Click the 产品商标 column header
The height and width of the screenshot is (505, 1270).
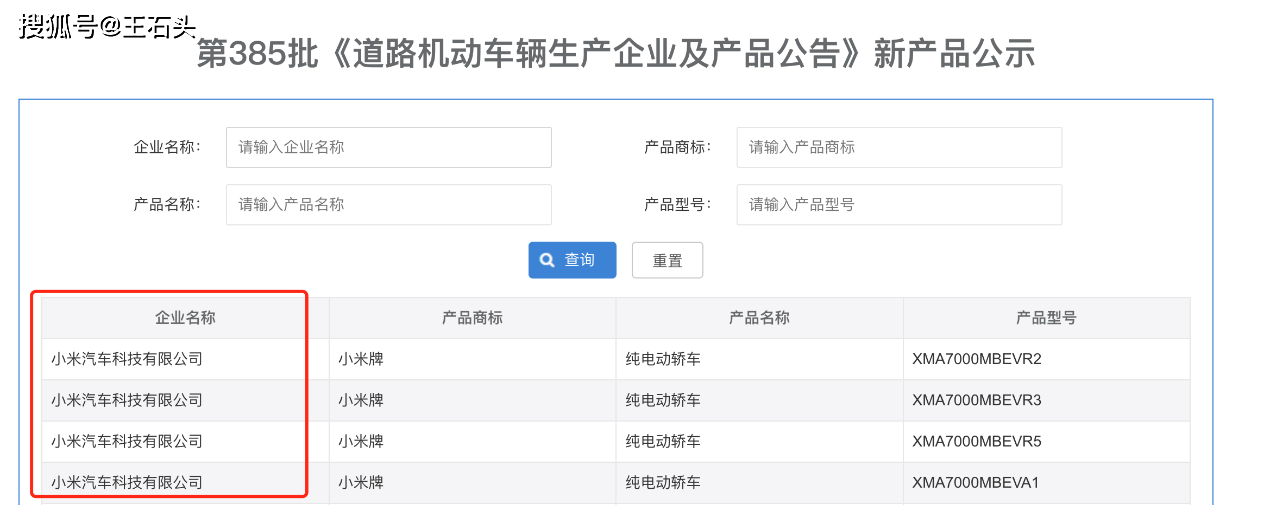tap(472, 318)
